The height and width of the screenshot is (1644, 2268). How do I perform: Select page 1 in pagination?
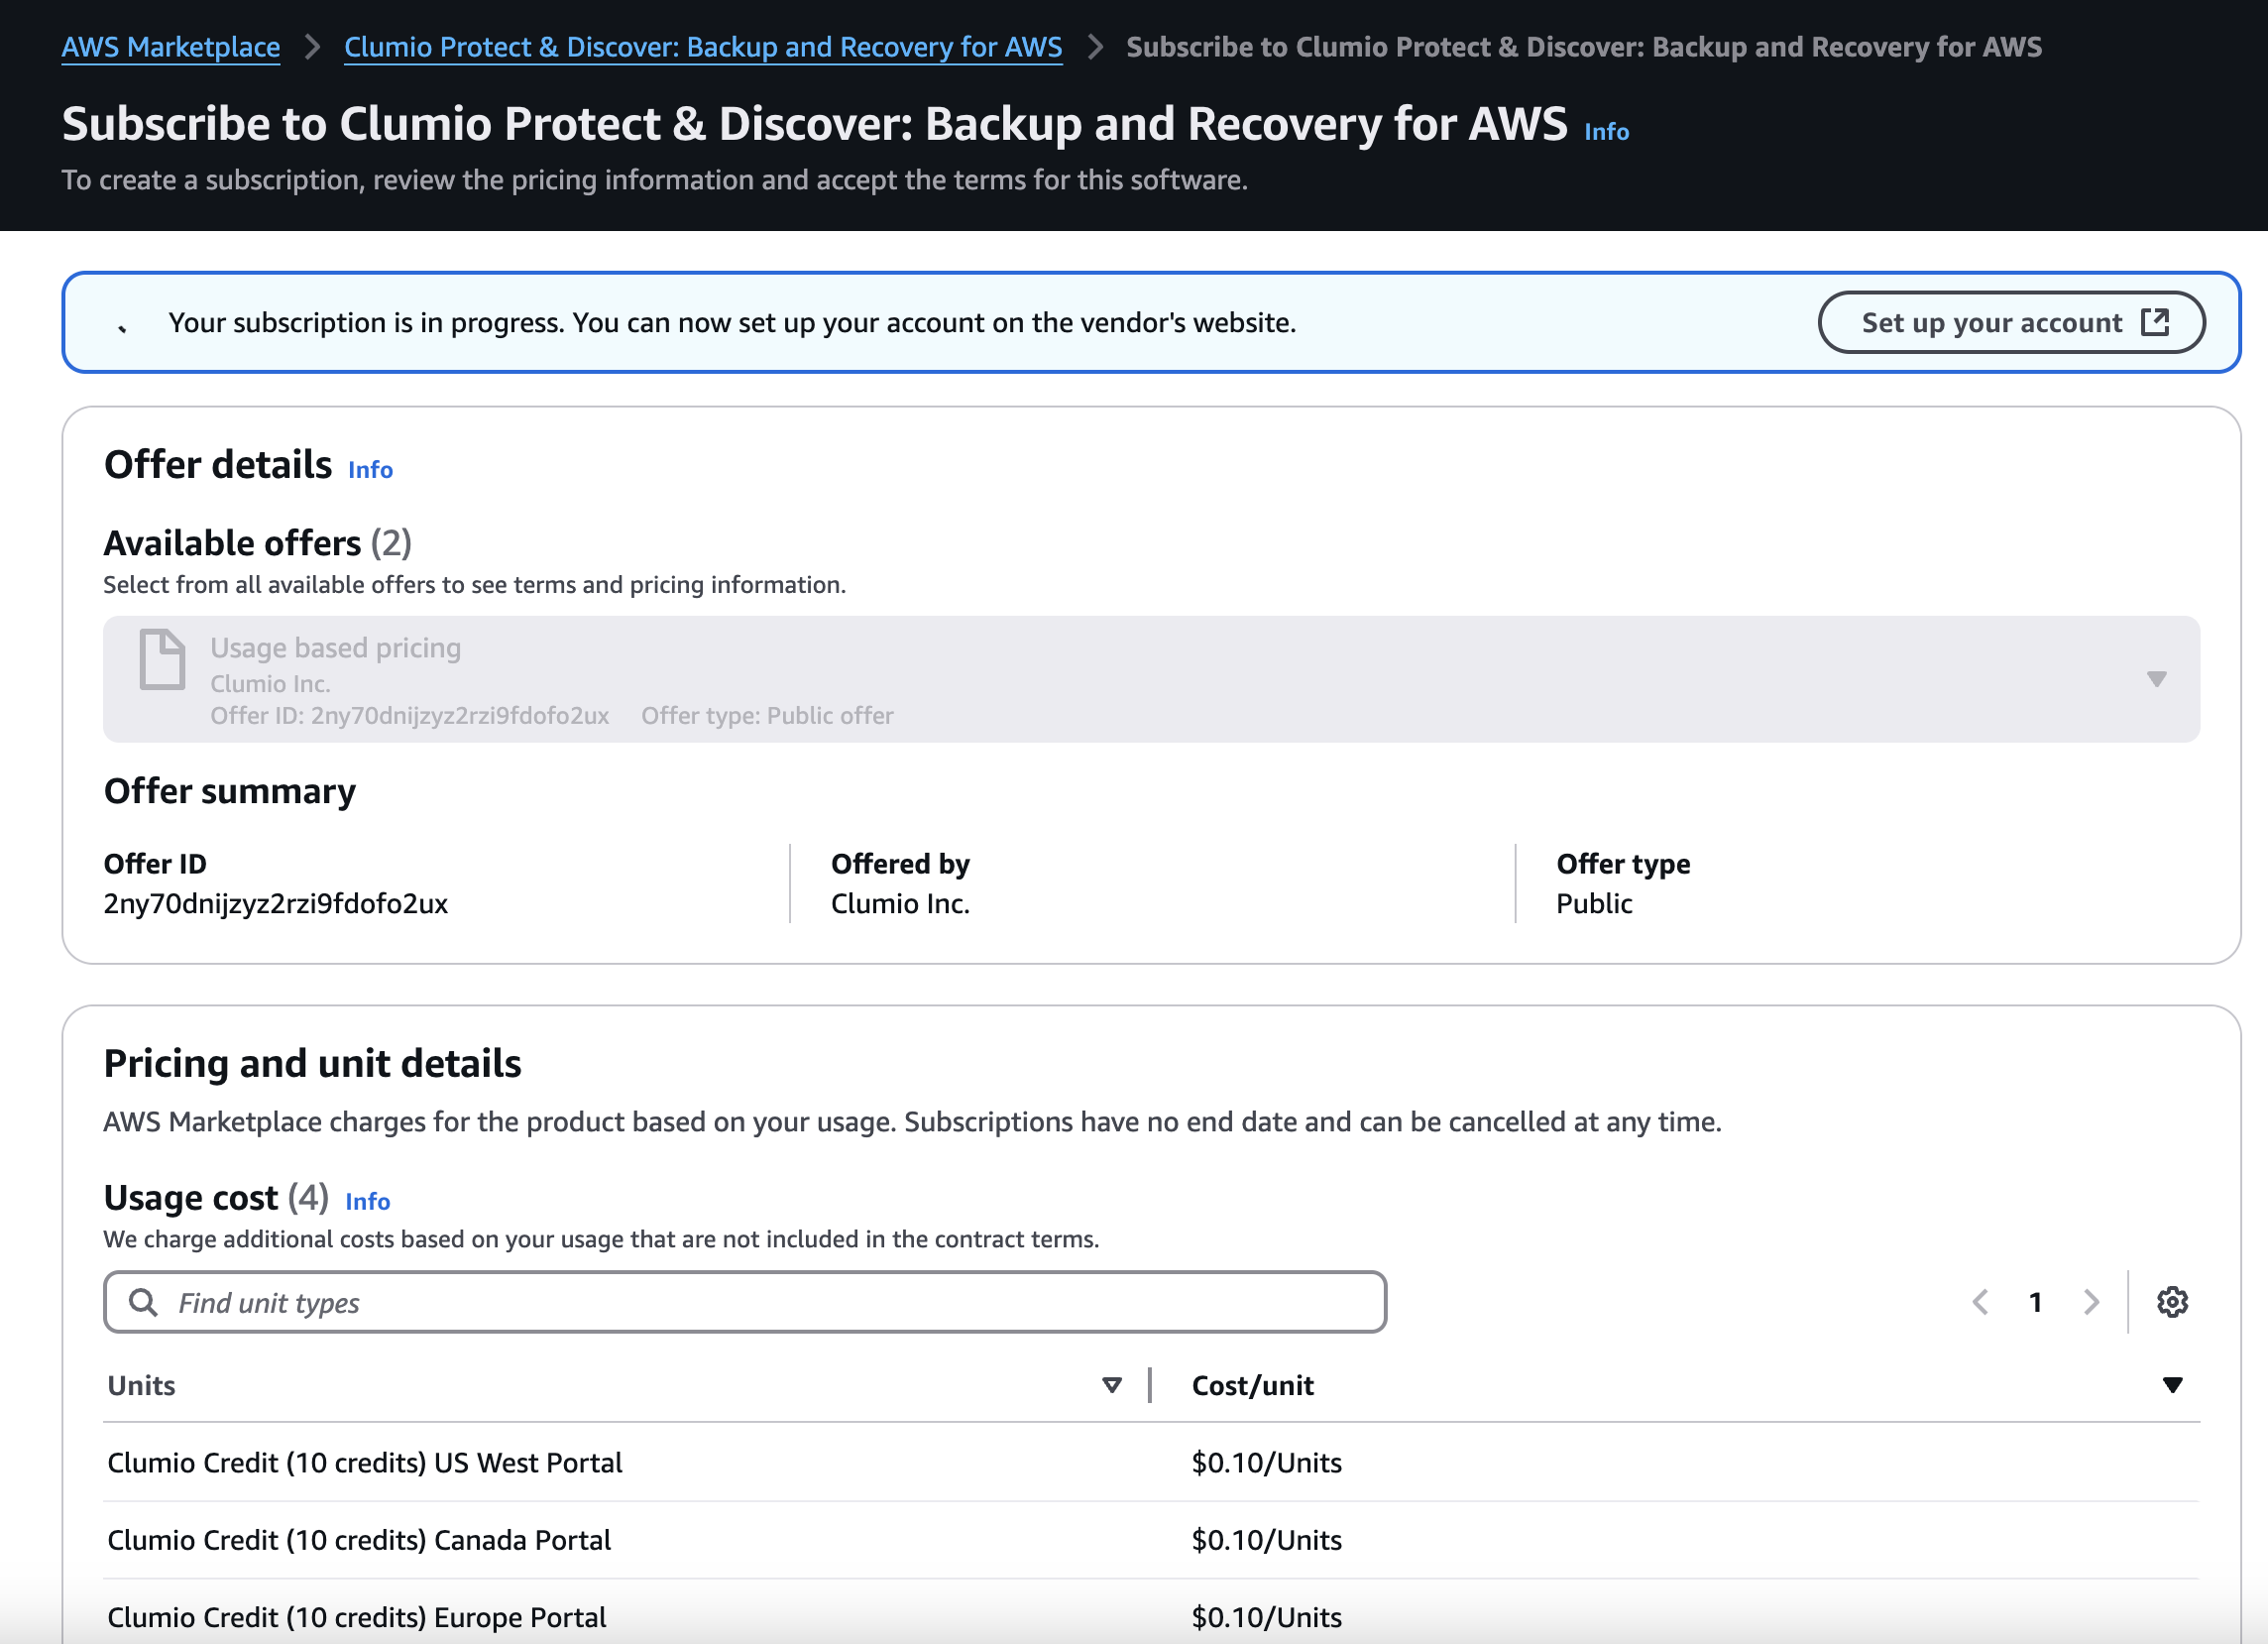[x=2035, y=1302]
